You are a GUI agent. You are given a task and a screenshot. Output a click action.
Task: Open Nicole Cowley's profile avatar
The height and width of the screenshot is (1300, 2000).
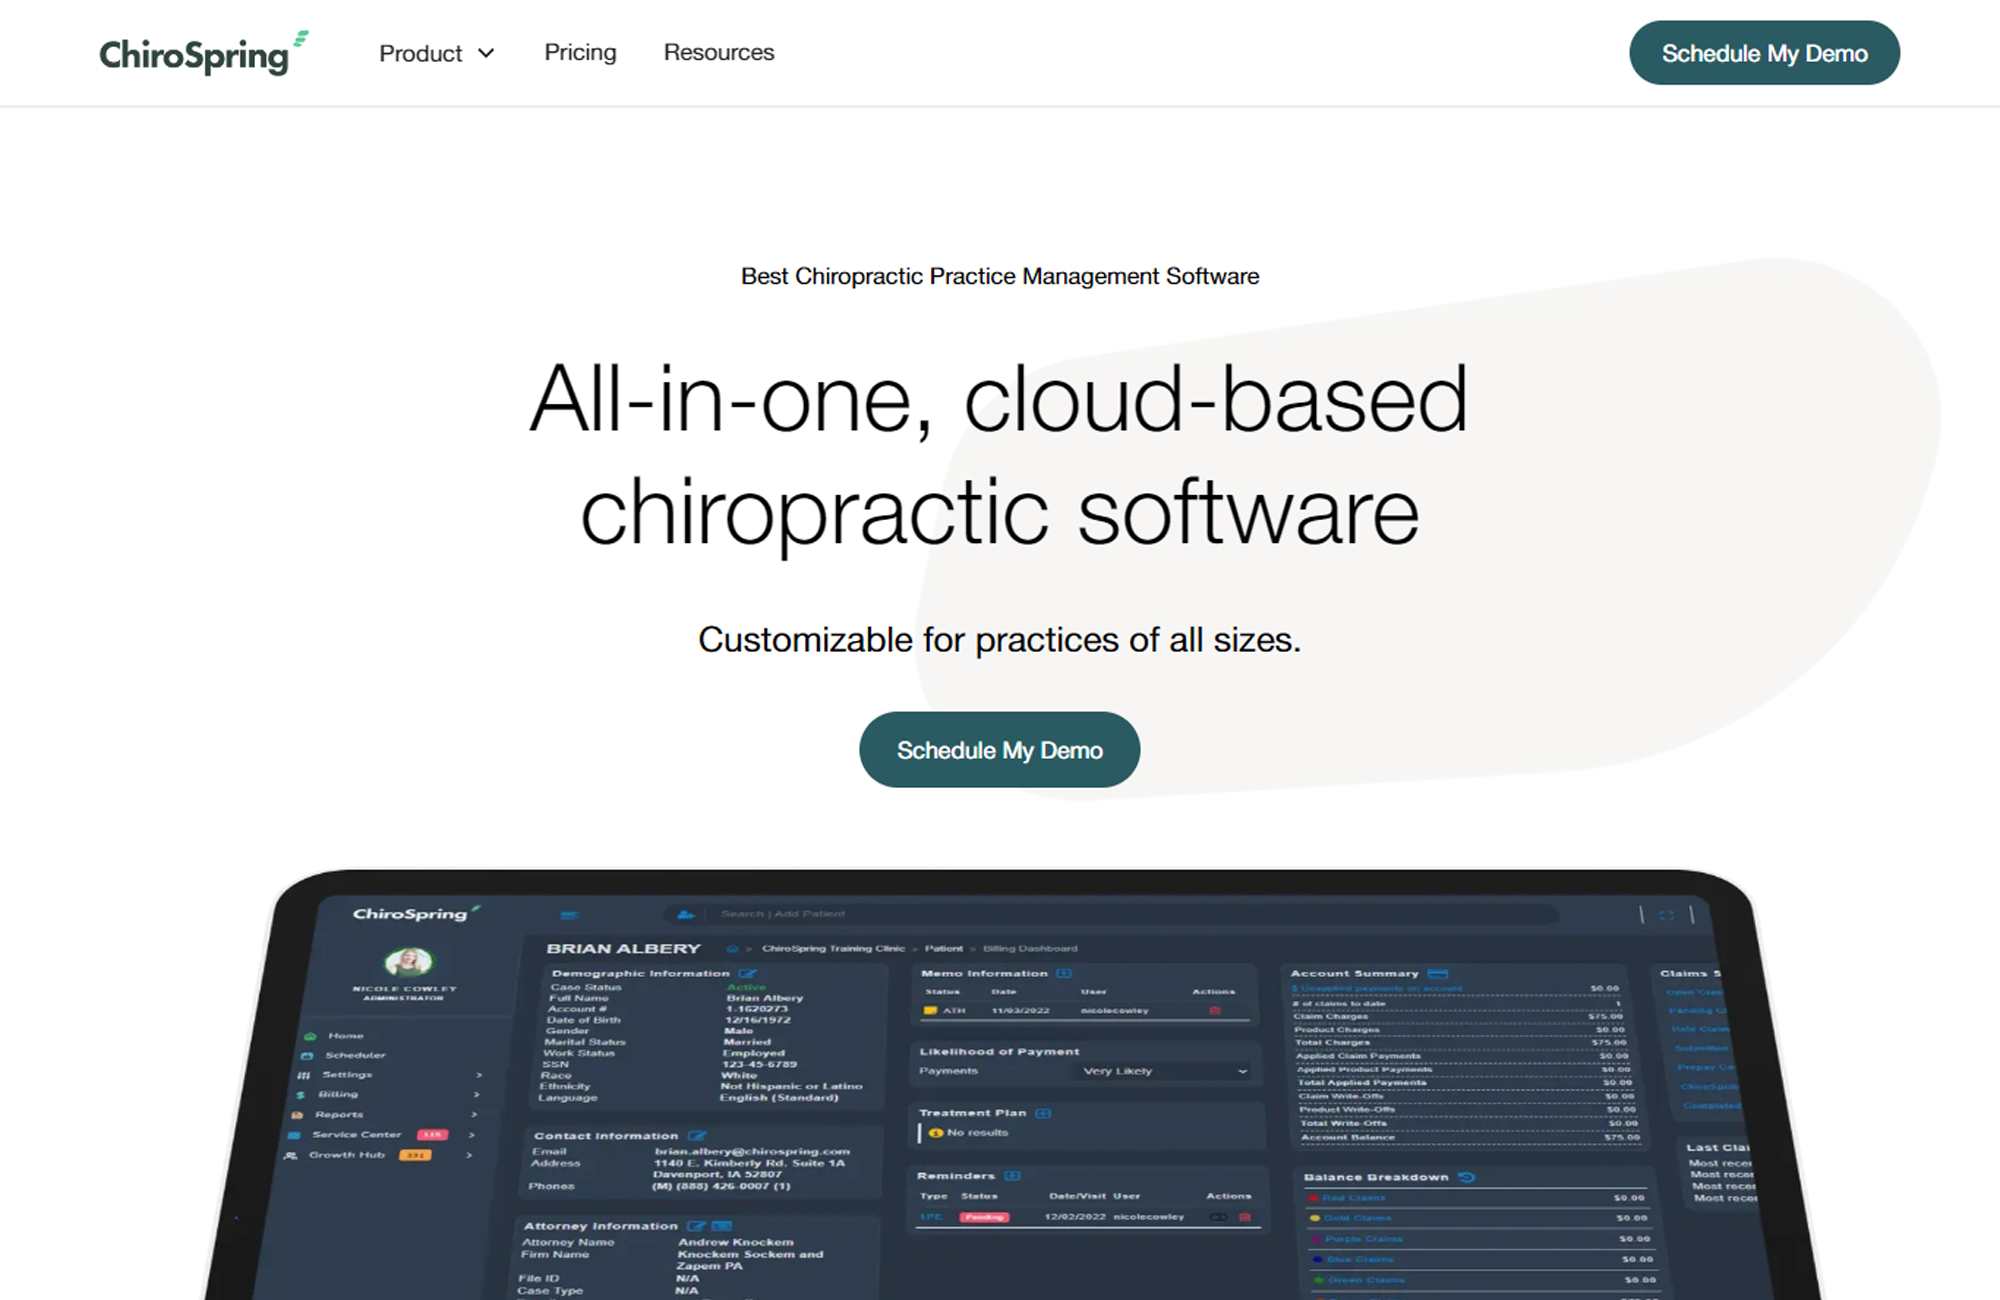[408, 962]
